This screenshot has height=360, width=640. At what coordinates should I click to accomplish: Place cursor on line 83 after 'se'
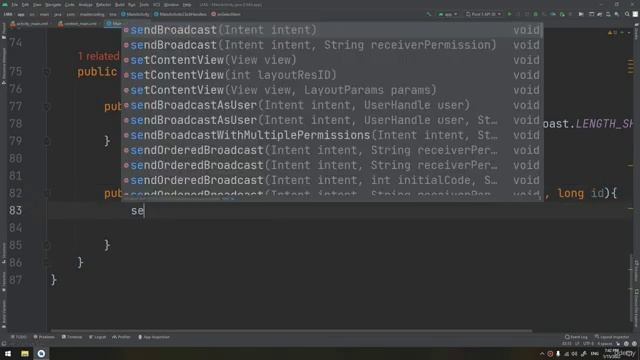coord(144,211)
